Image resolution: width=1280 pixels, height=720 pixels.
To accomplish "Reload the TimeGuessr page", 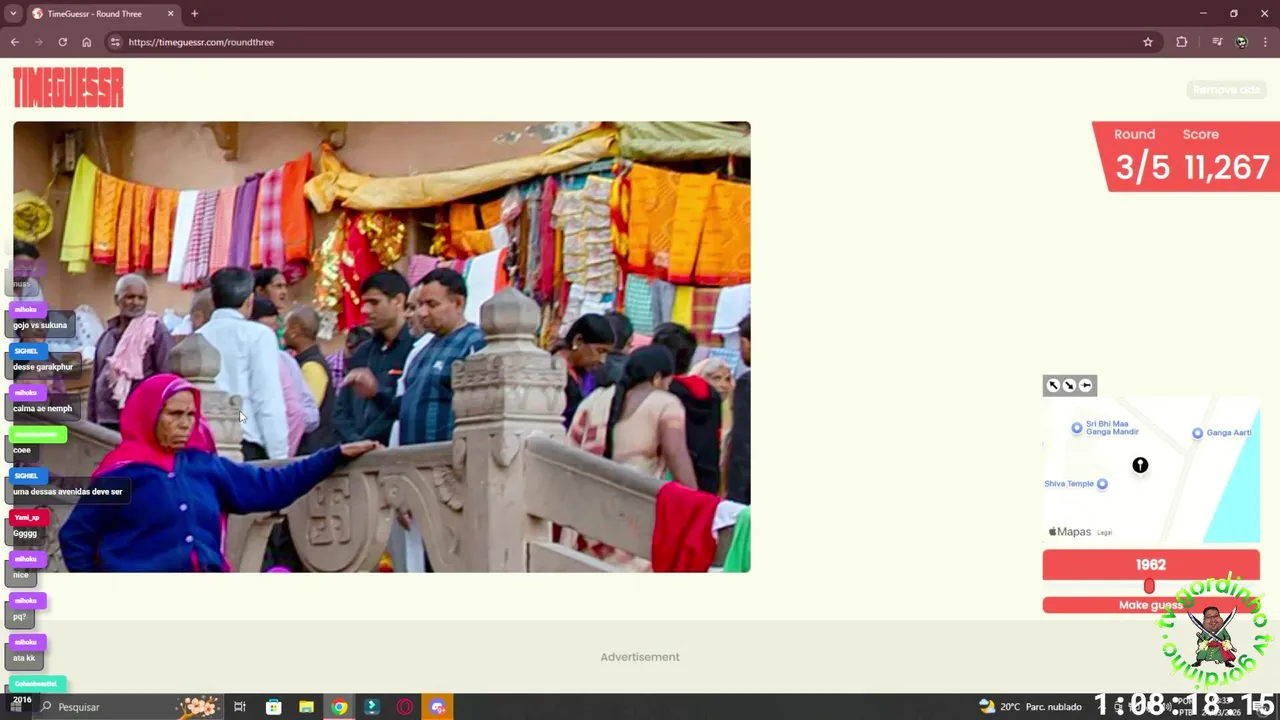I will coord(62,42).
